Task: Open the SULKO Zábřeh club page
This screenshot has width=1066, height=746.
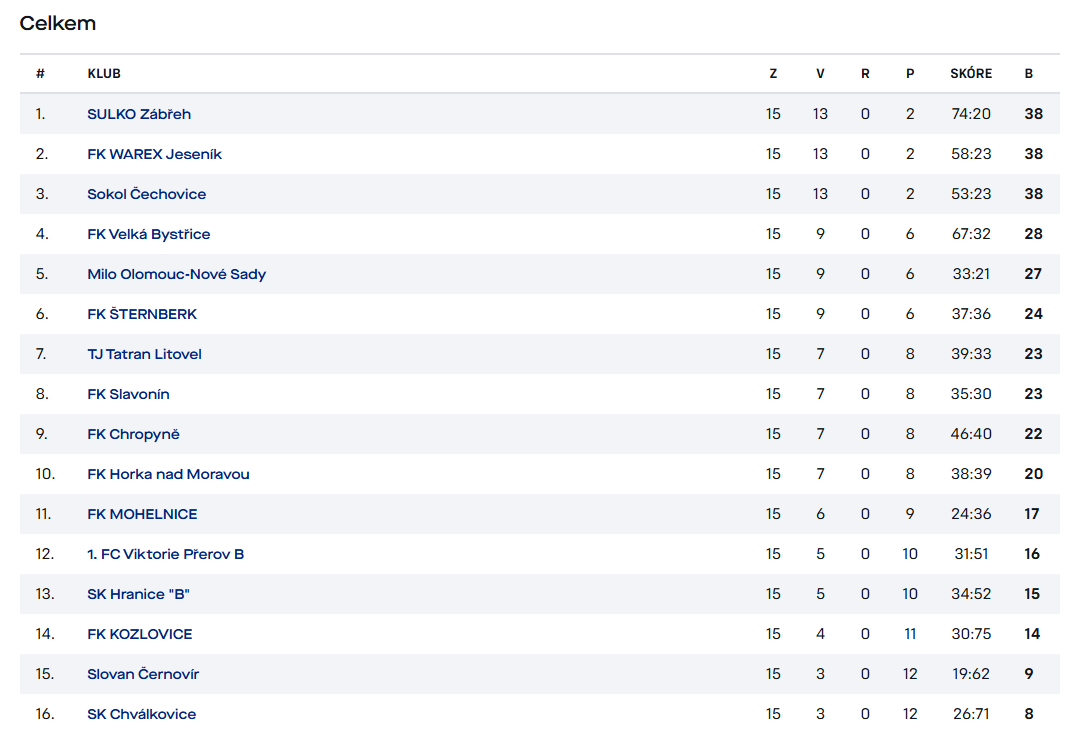Action: point(139,114)
